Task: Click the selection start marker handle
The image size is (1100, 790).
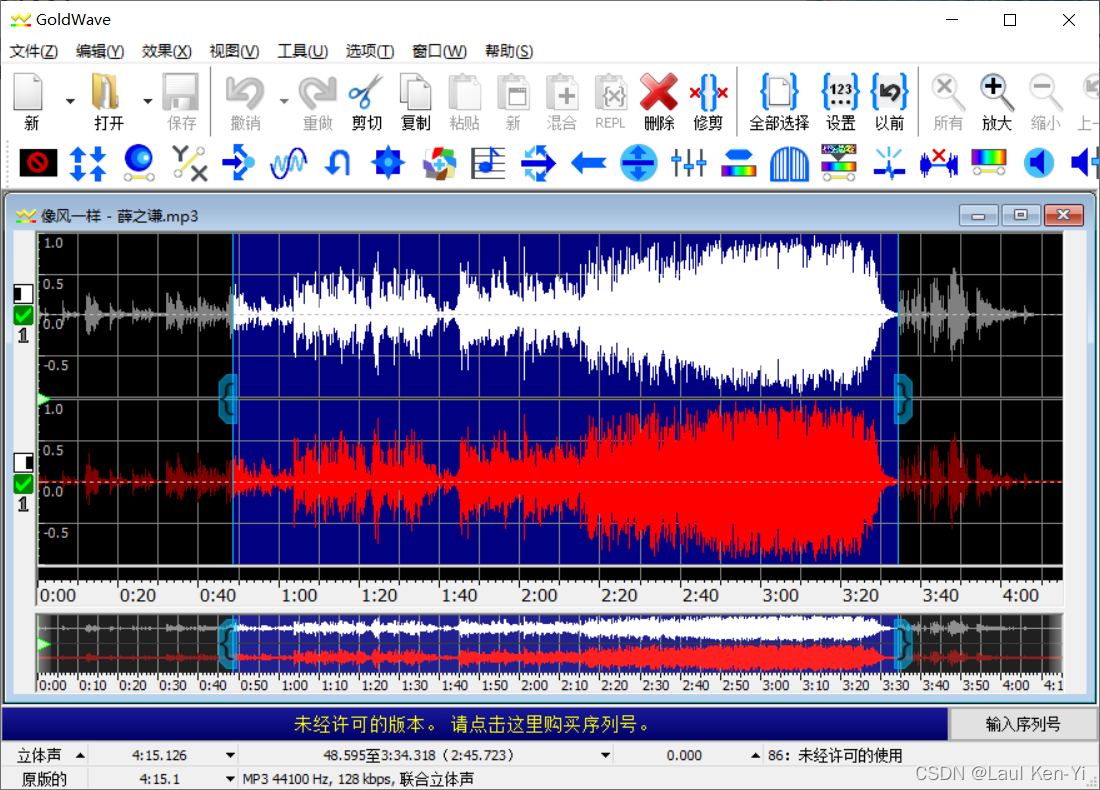Action: tap(227, 399)
